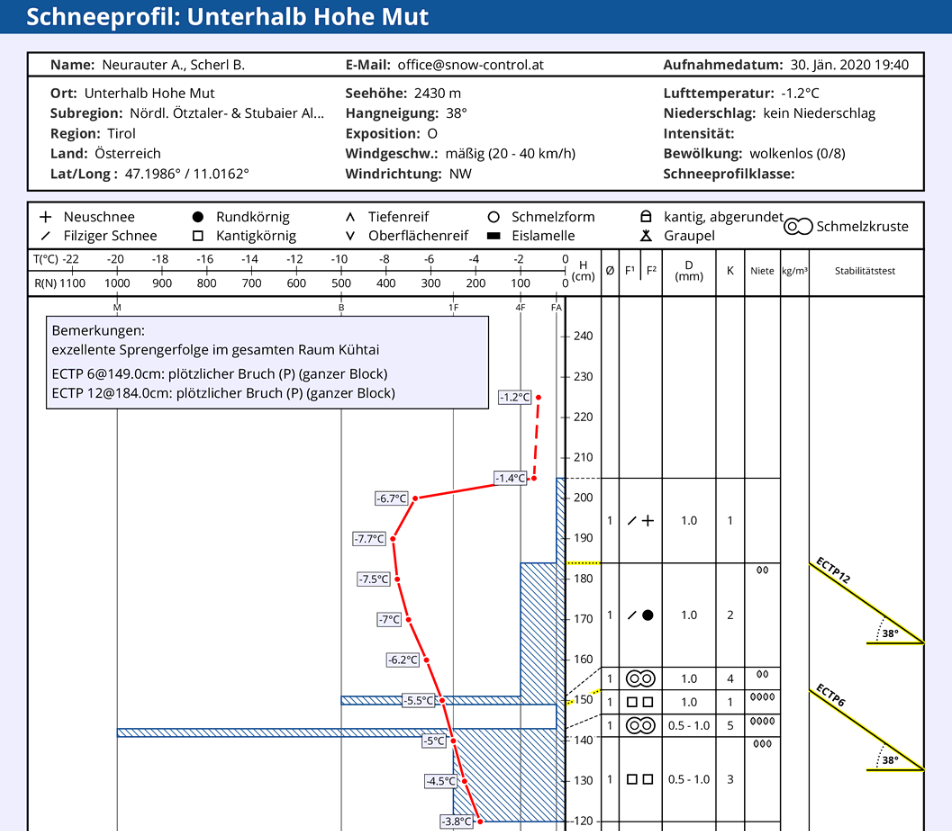Click the Windrichtung value NW
Screen dimensions: 952x831
pos(460,174)
